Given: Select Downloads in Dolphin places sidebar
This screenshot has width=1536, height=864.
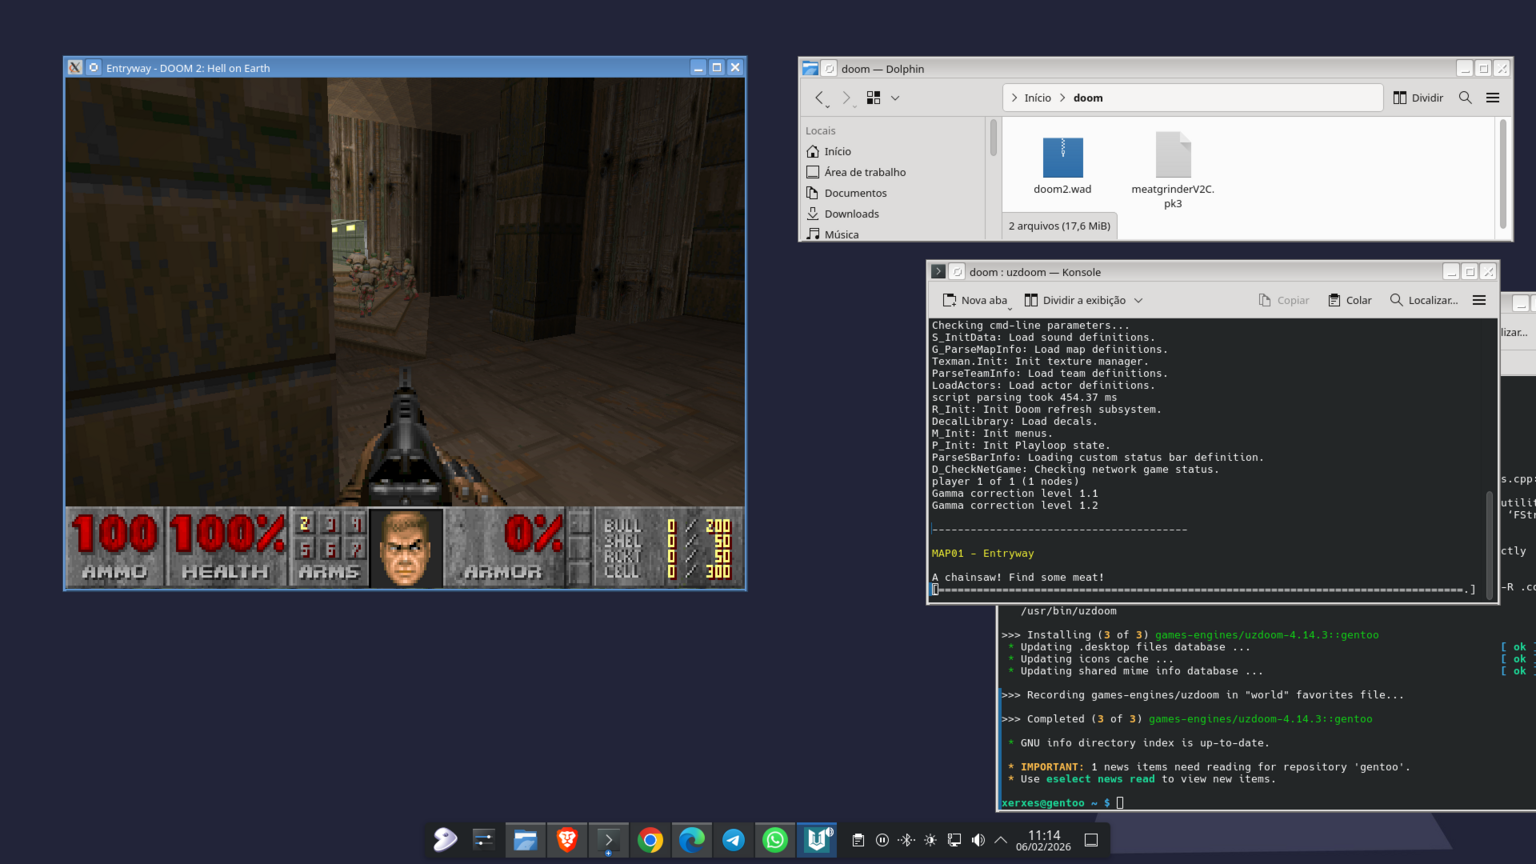Looking at the screenshot, I should 851,214.
